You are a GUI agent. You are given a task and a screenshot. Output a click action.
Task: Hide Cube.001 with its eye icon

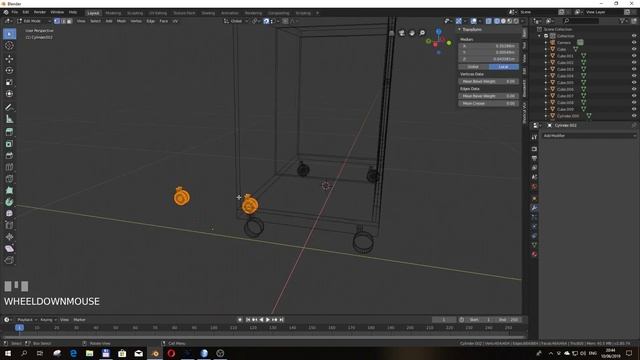[634, 56]
